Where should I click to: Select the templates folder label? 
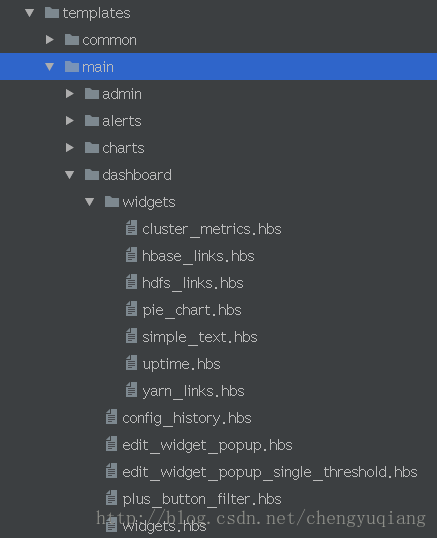click(96, 13)
